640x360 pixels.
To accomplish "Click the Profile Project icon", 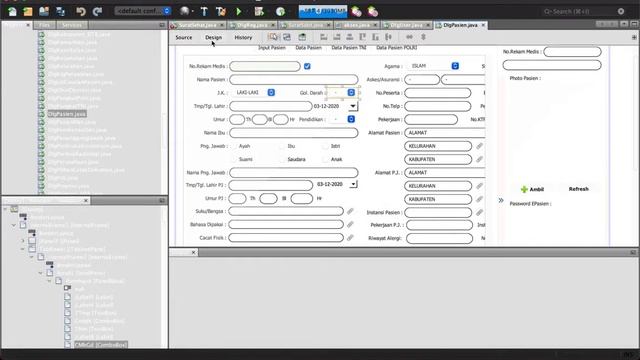I will (280, 11).
